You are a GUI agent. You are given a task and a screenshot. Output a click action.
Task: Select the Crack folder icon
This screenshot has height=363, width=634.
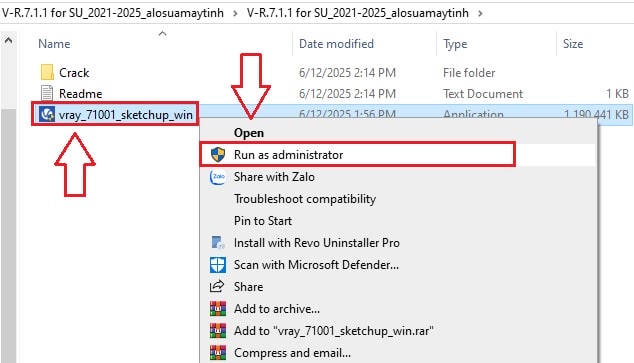coord(47,72)
